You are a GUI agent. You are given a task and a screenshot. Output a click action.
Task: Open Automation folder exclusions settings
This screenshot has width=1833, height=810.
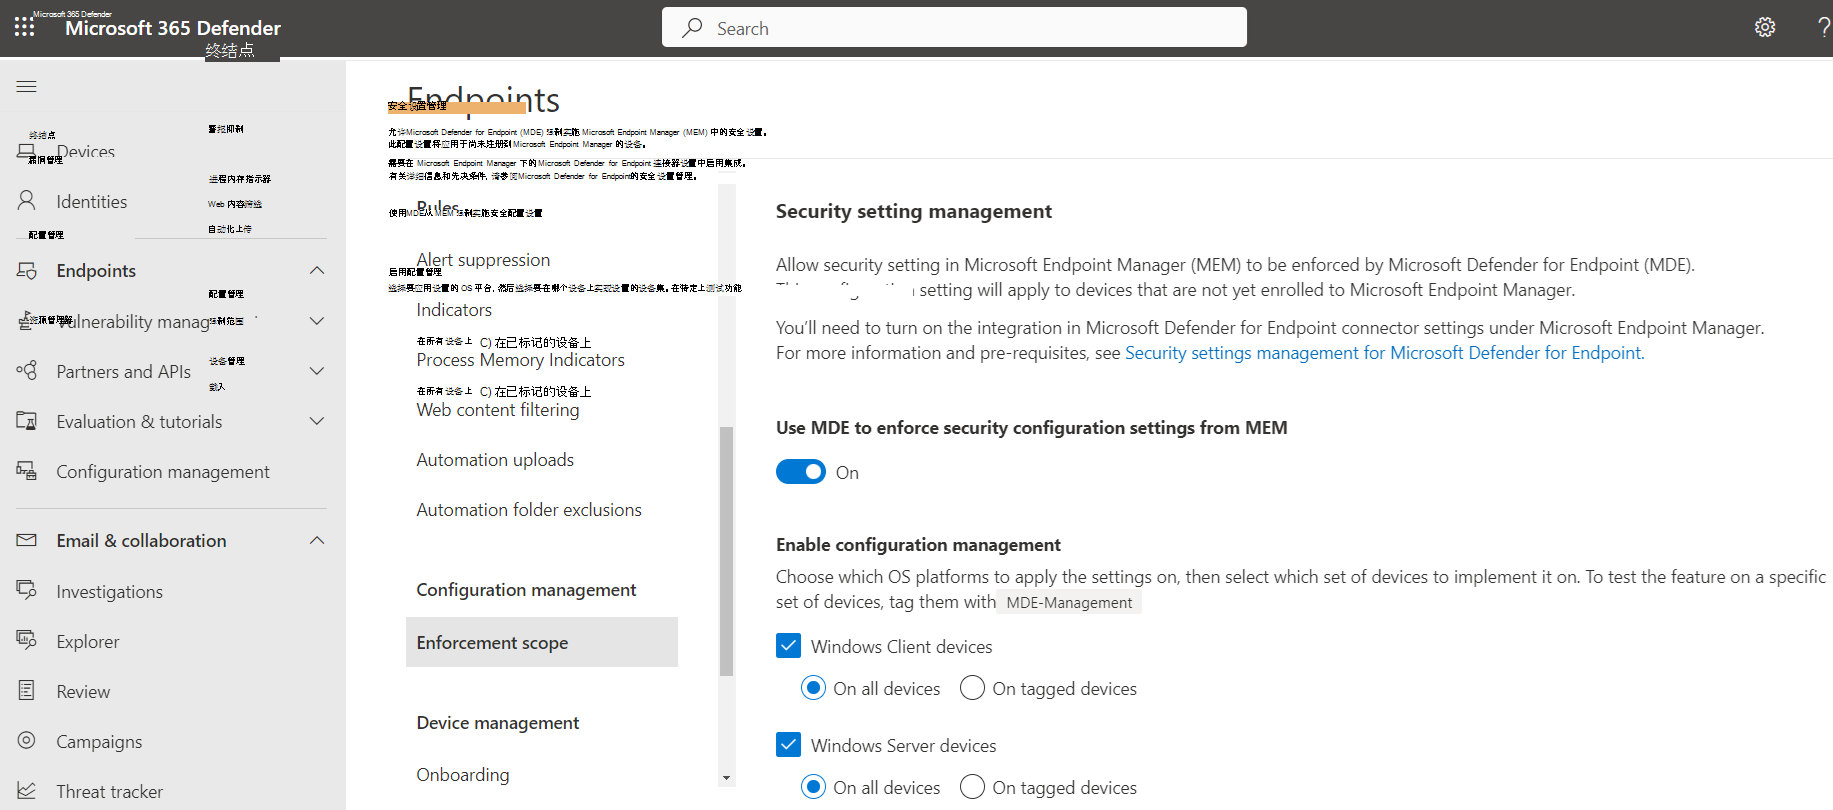tap(529, 510)
